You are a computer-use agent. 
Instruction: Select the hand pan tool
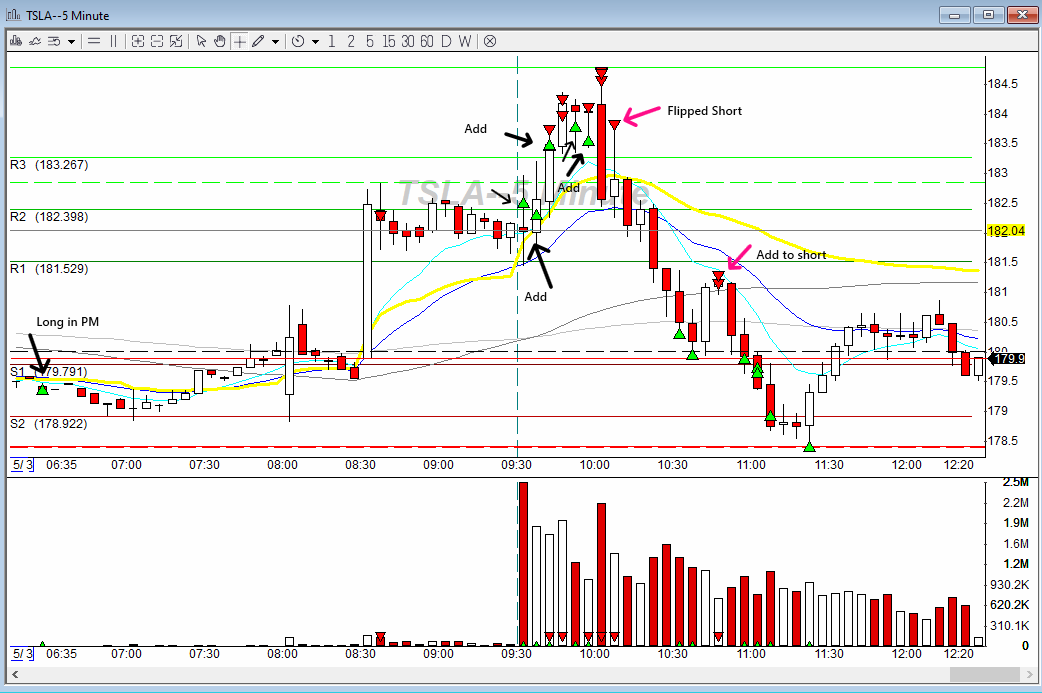point(220,41)
